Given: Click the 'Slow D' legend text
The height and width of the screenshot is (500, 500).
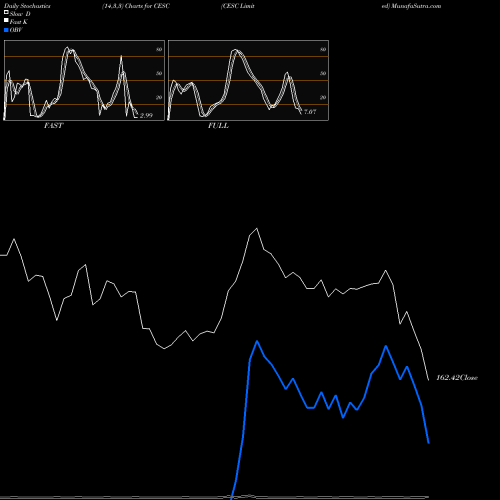Looking at the screenshot, I should click(x=20, y=14).
